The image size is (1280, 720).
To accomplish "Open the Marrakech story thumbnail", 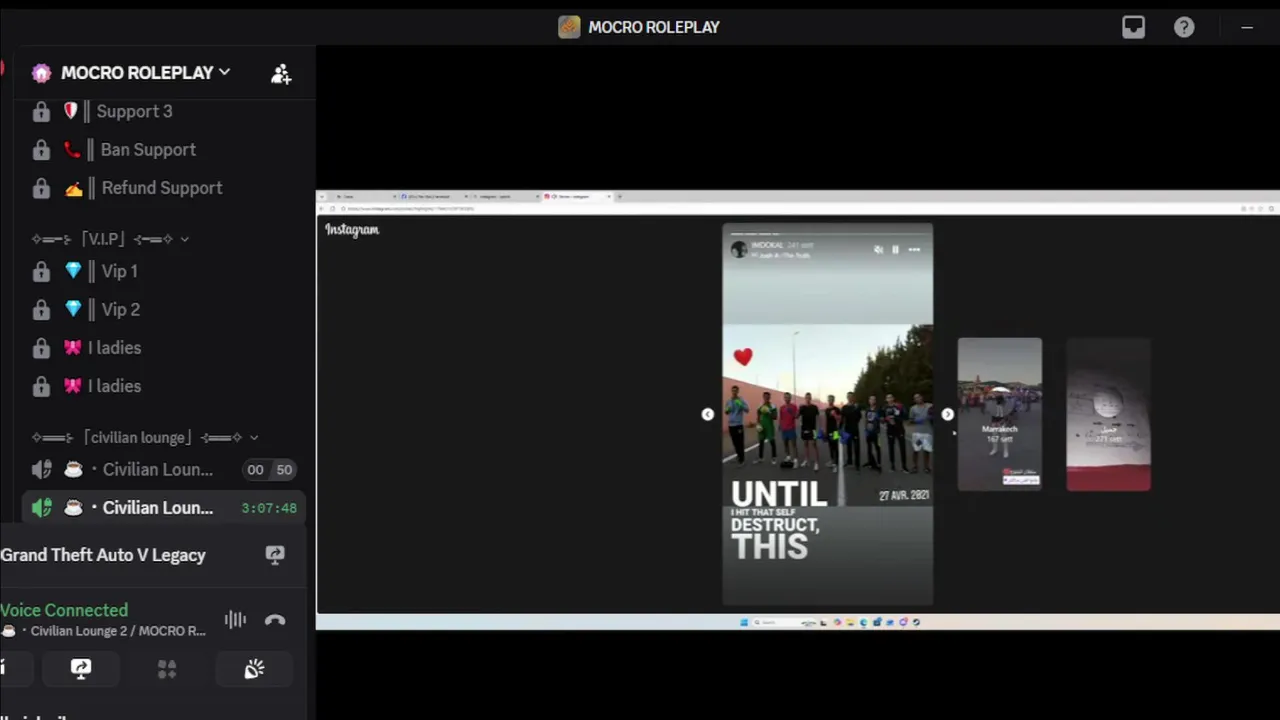I will point(1000,414).
